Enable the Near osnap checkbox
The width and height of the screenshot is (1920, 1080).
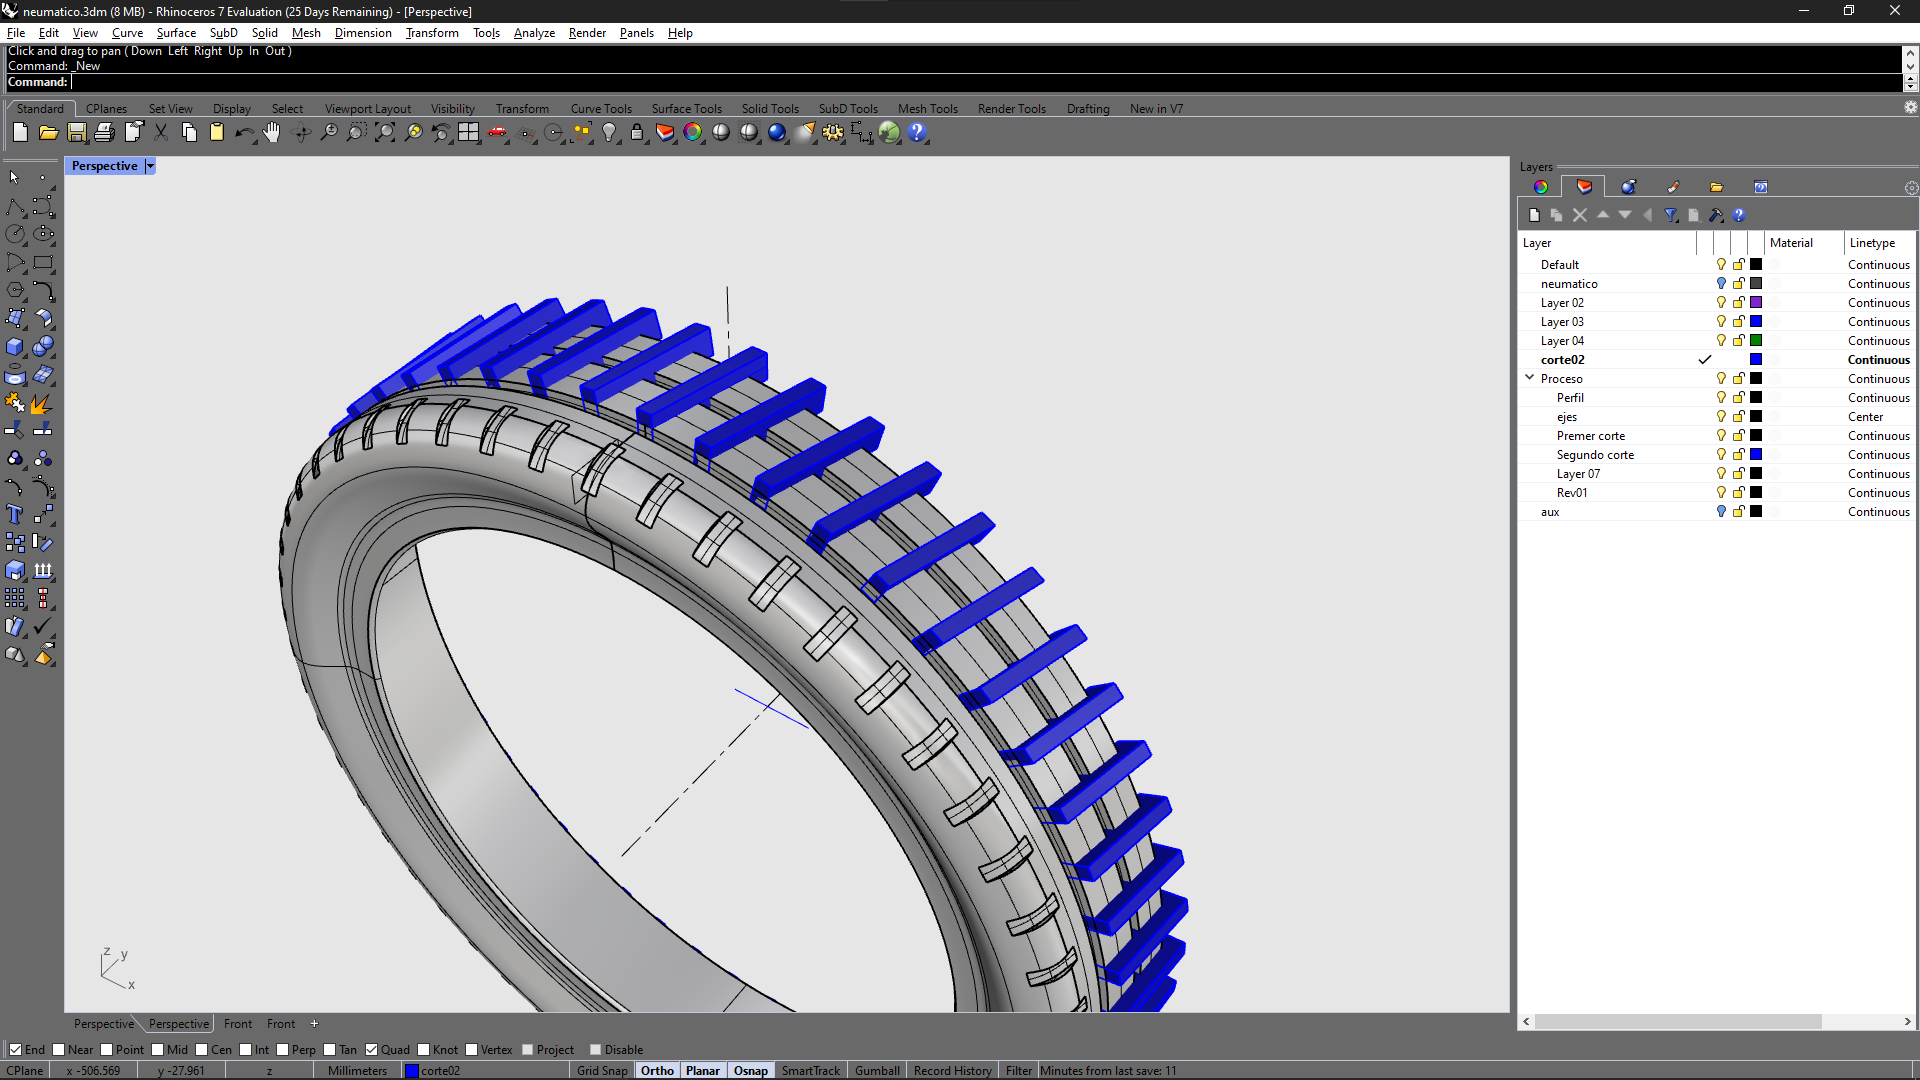(59, 1050)
